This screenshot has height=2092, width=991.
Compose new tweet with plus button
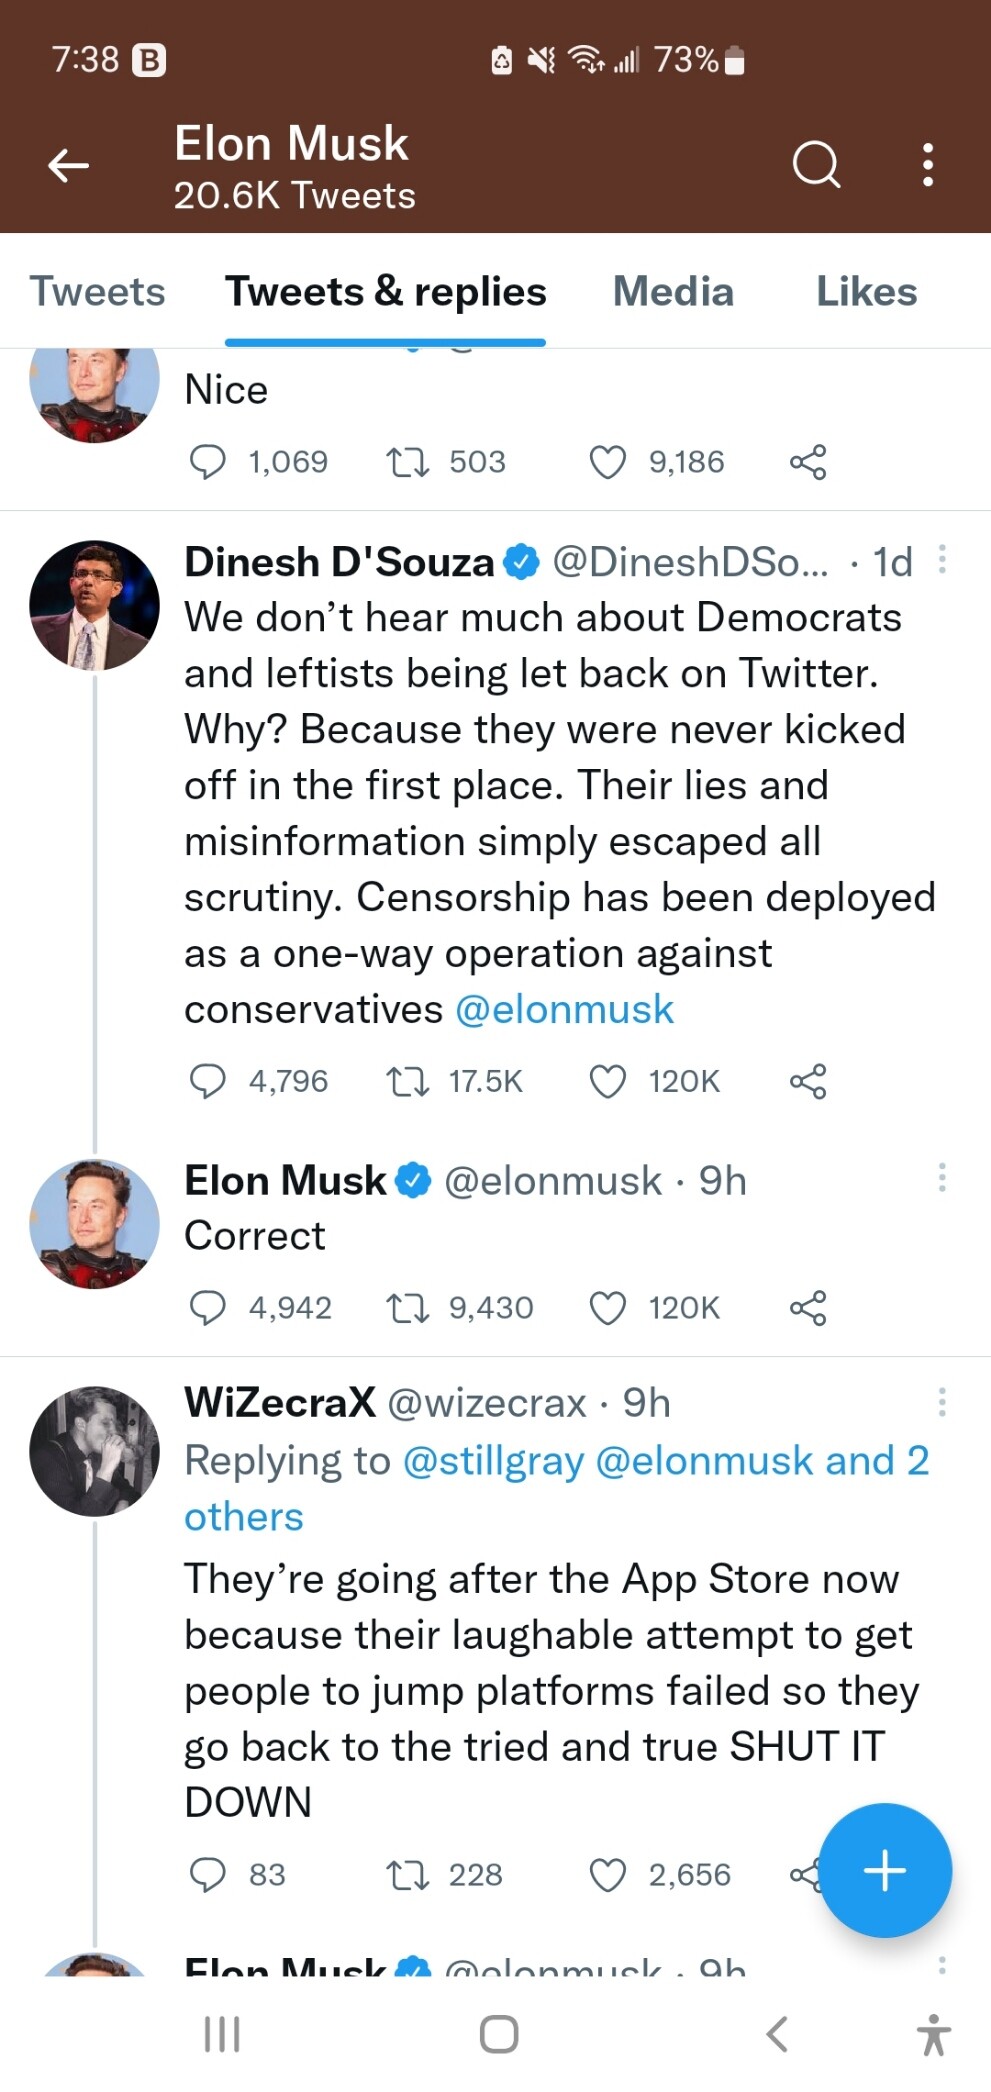[x=885, y=1870]
